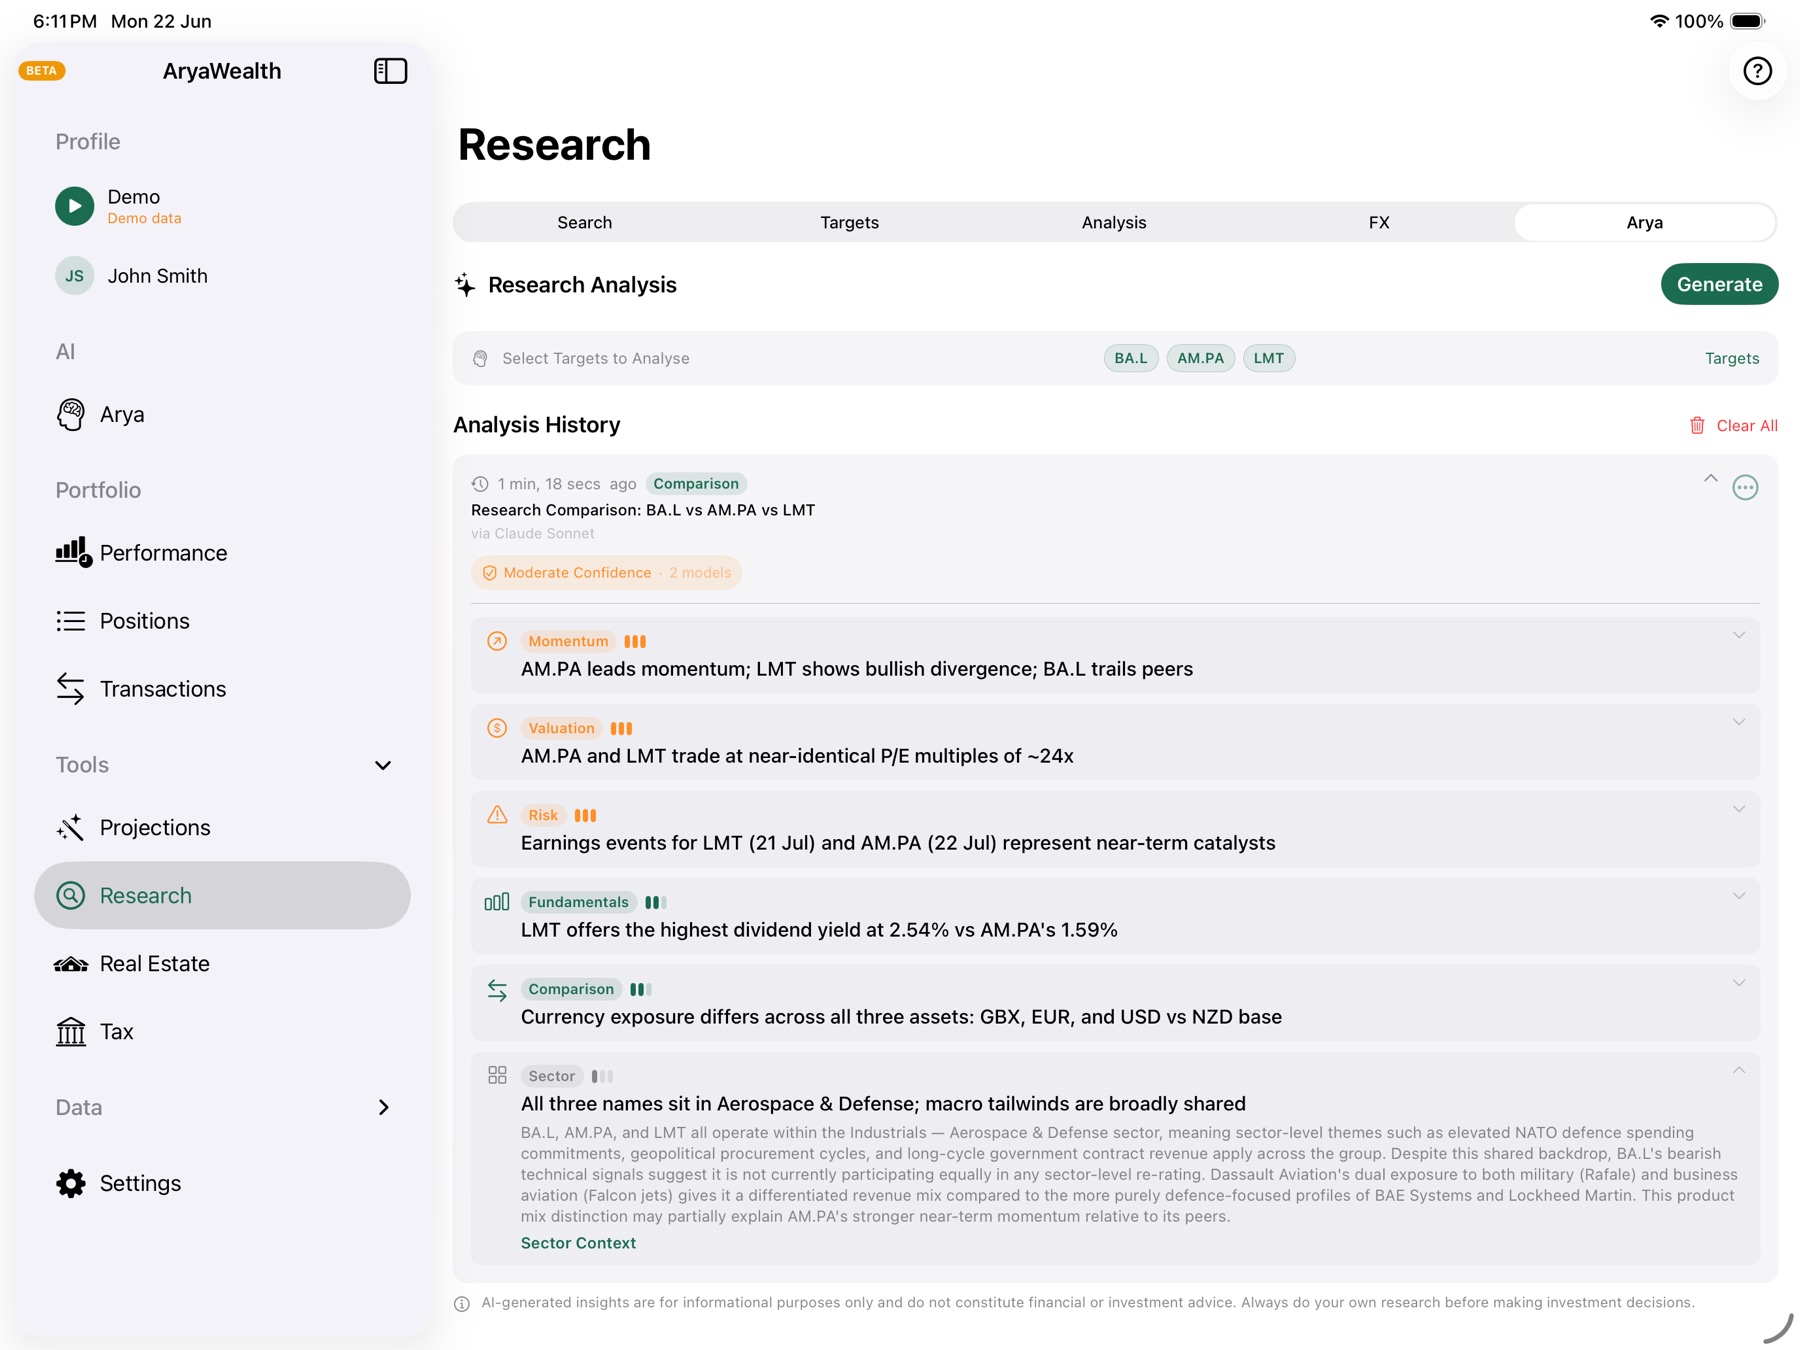Viewport: 1800px width, 1350px height.
Task: Collapse the analysis history entry chevron
Action: coord(1711,479)
